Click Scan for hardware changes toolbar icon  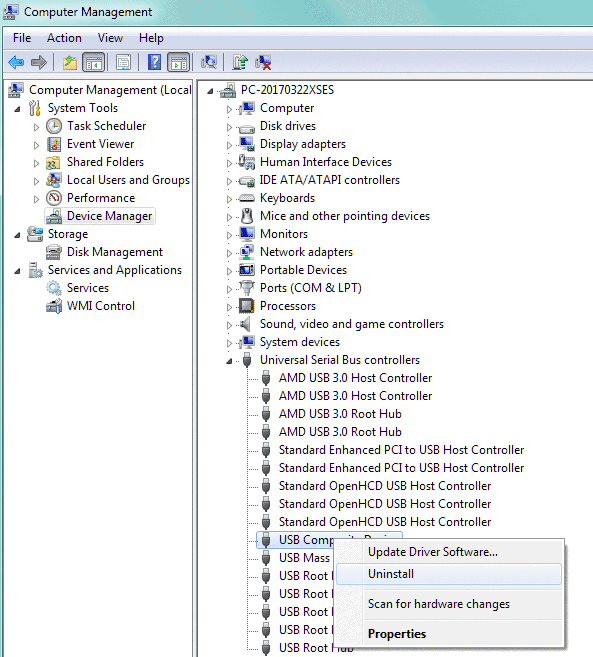(x=209, y=62)
